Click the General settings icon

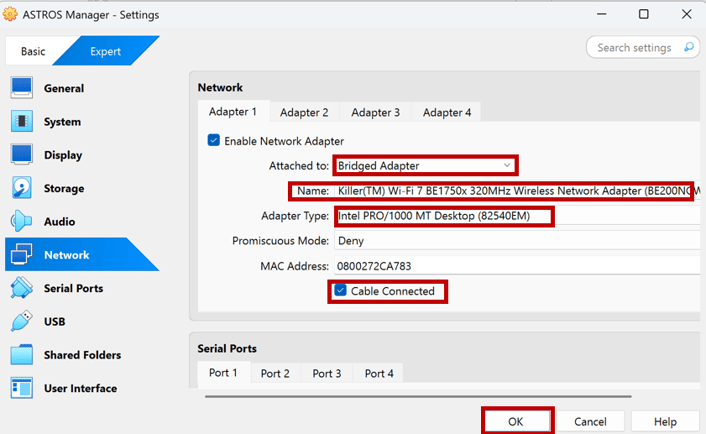pos(22,89)
